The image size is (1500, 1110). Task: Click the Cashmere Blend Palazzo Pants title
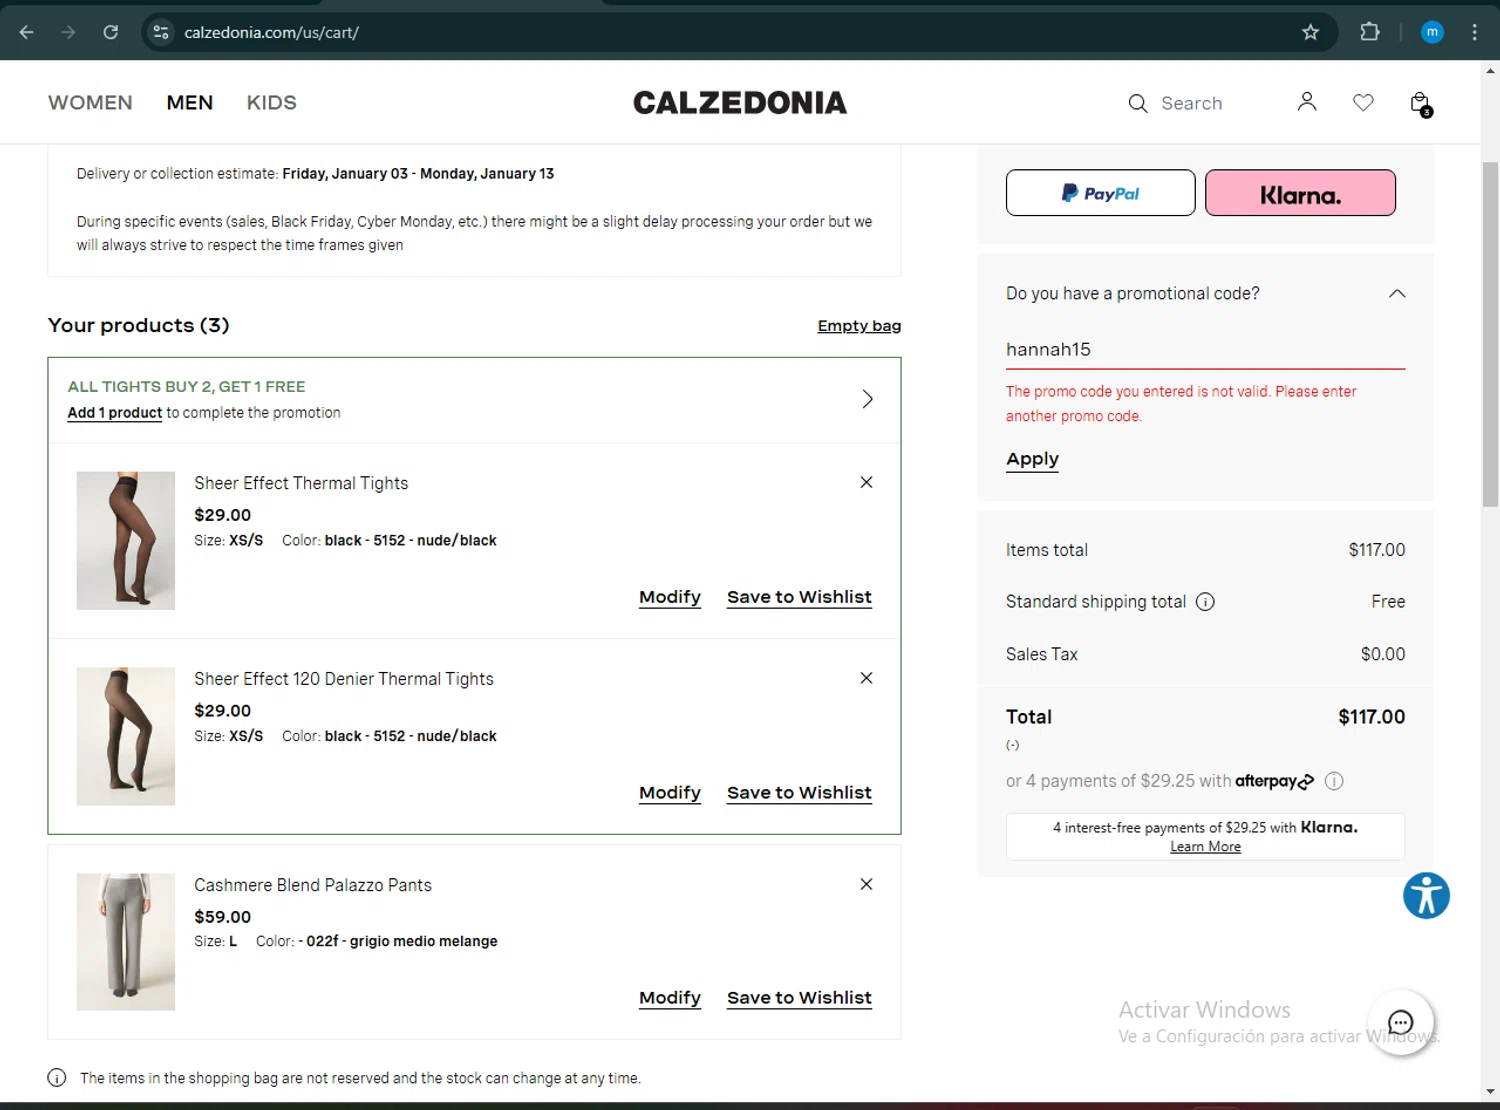coord(313,885)
